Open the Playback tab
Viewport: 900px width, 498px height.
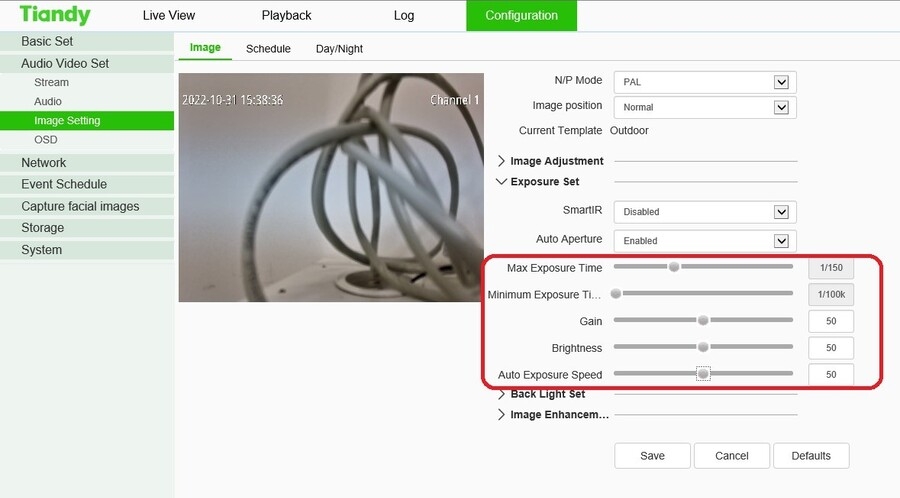pos(286,16)
